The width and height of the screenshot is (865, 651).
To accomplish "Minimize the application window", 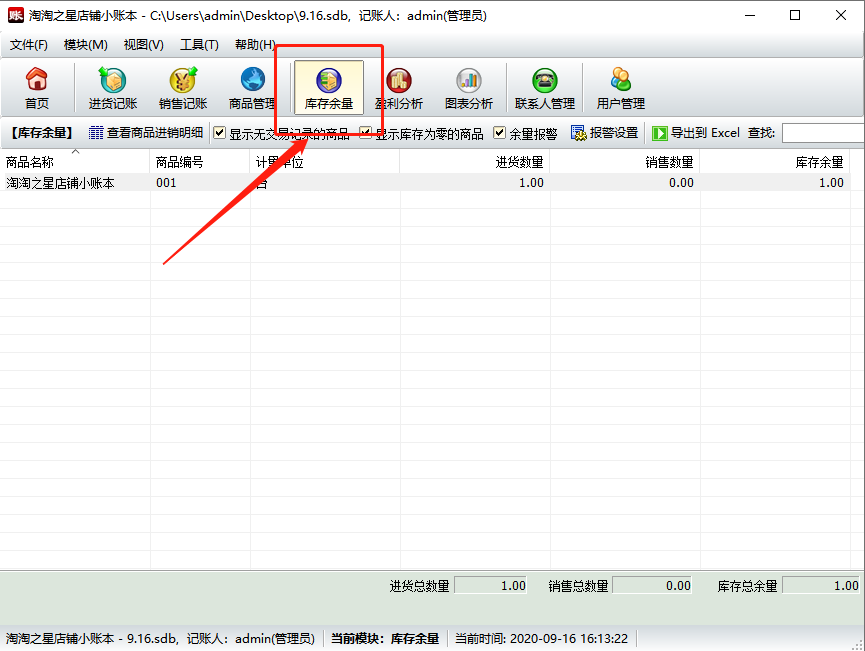I will tap(750, 15).
